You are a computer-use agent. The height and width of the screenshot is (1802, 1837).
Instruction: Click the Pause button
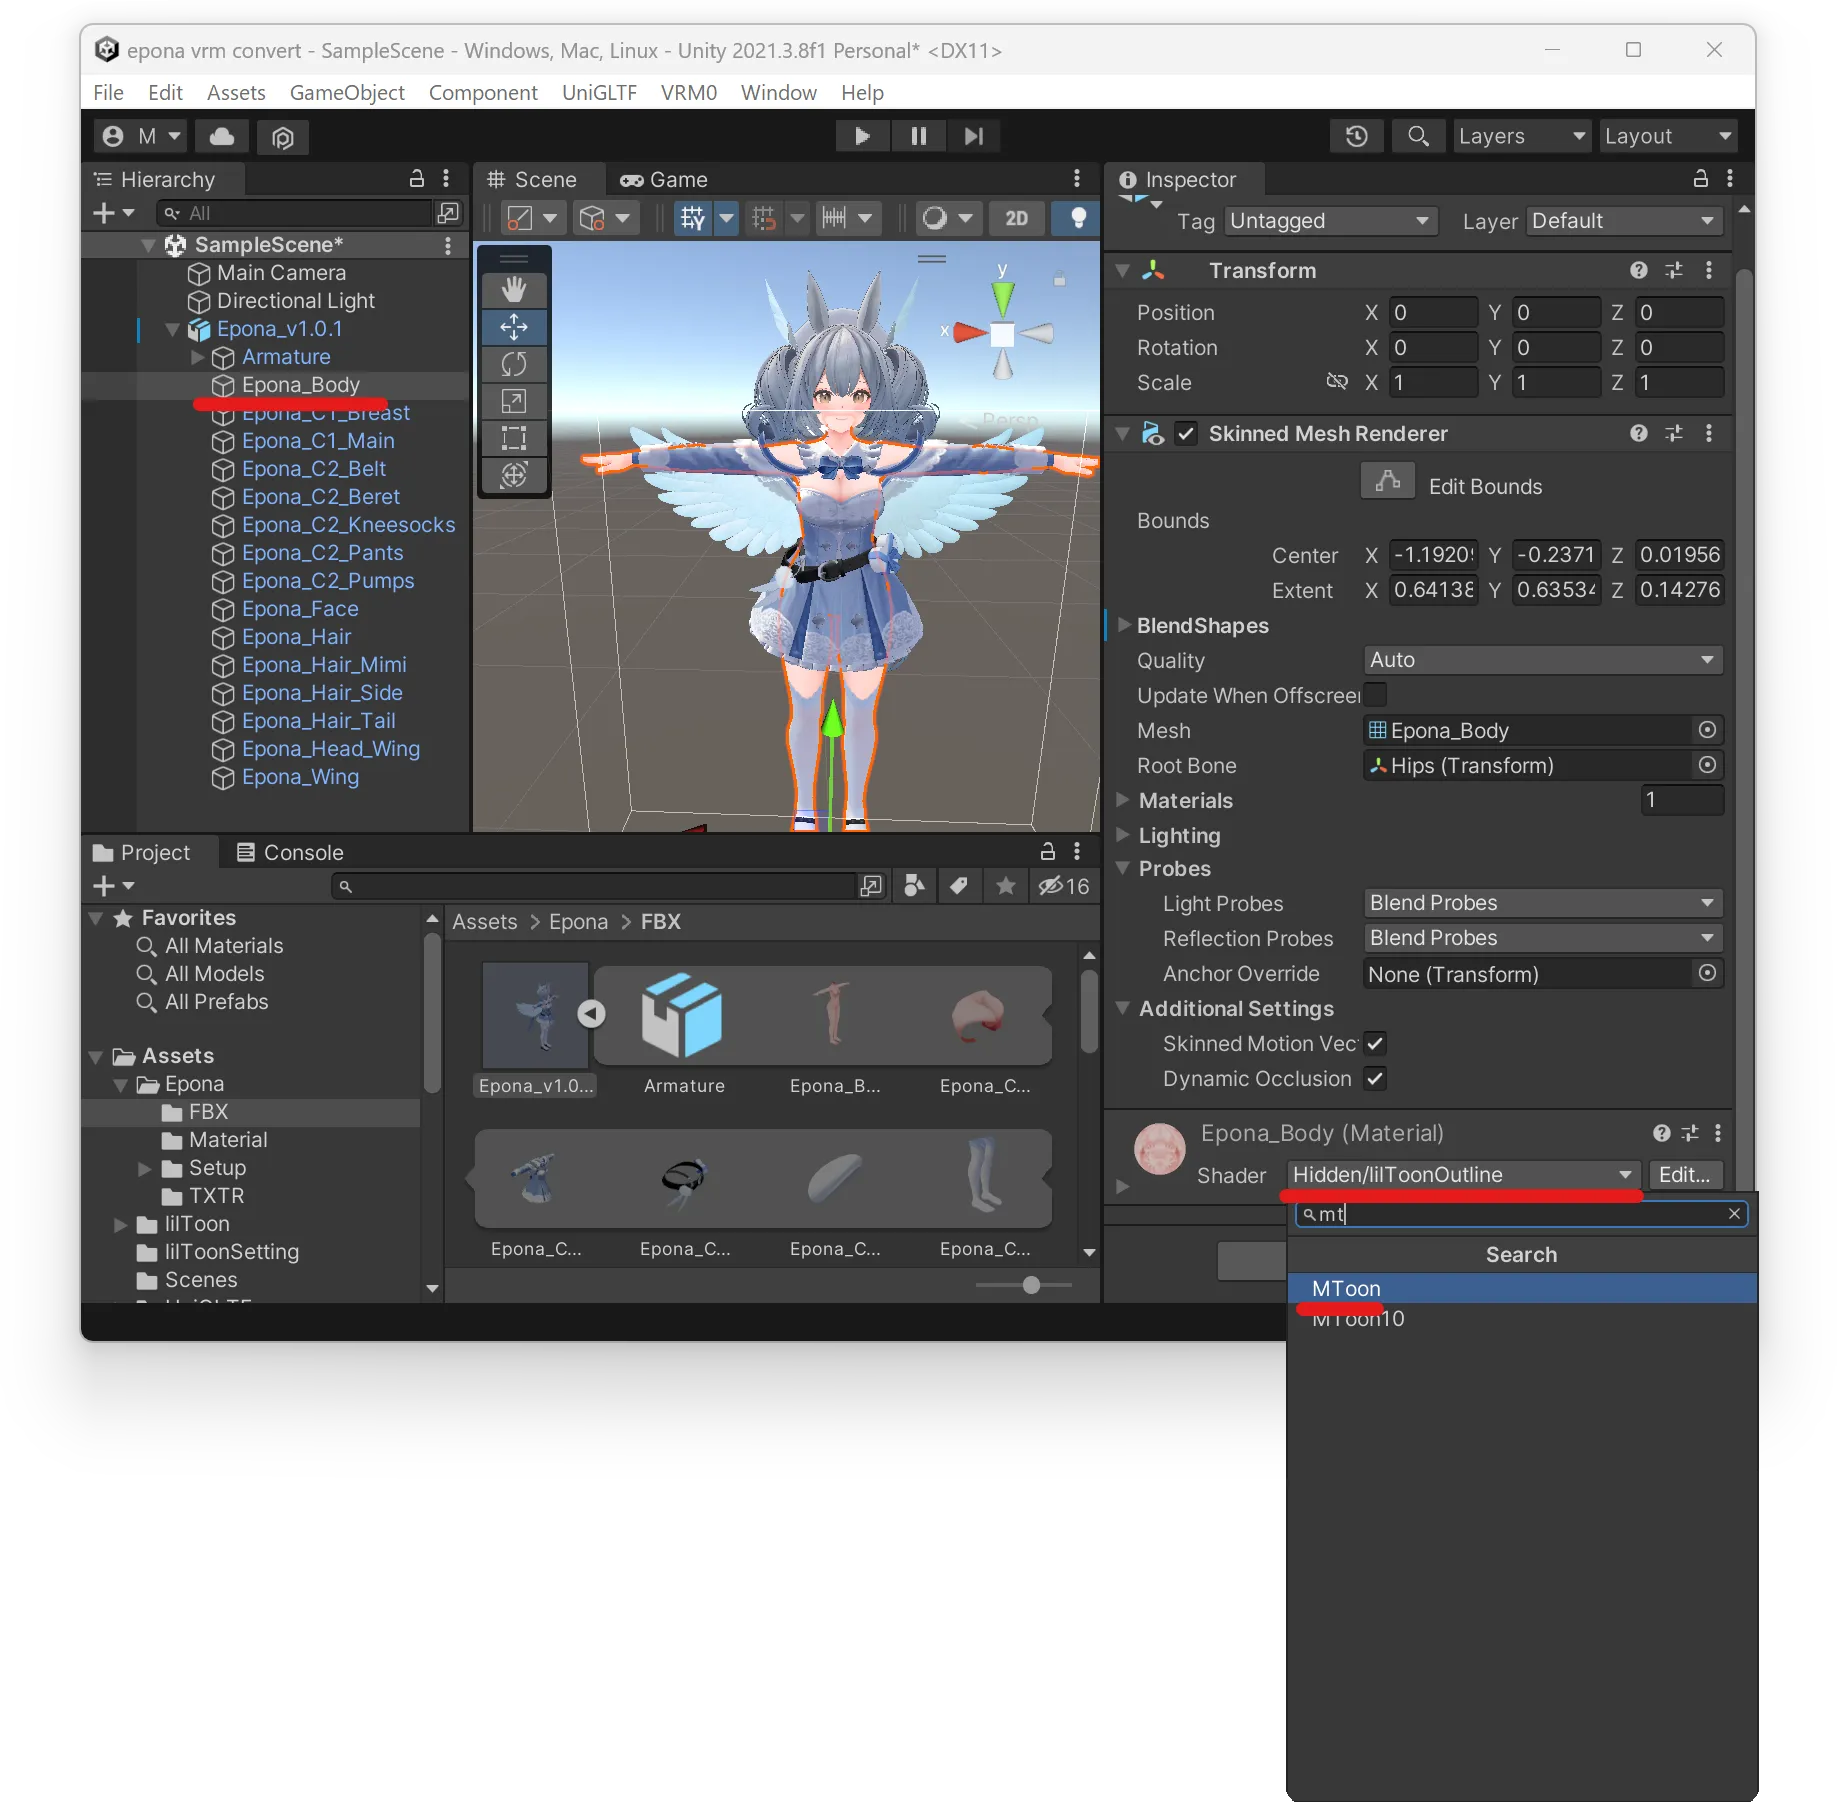coord(918,136)
